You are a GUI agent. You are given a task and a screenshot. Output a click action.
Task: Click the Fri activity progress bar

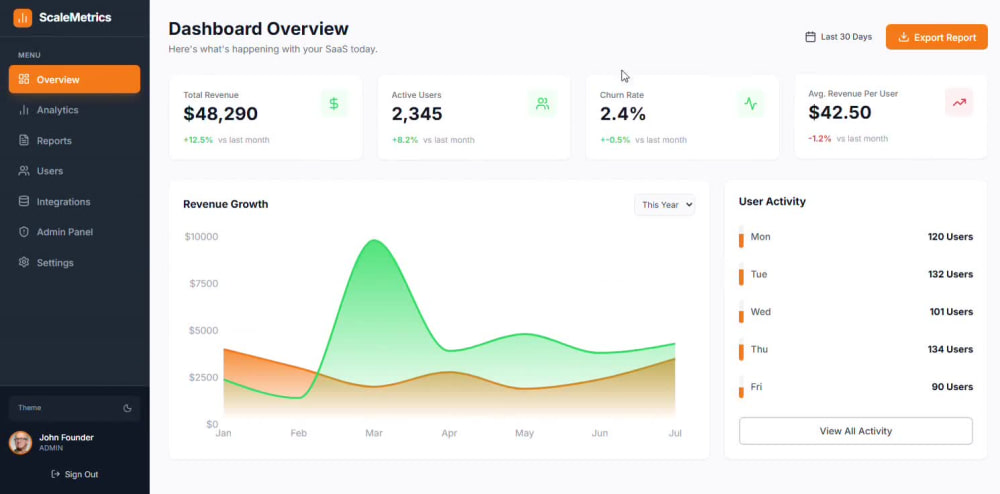741,387
